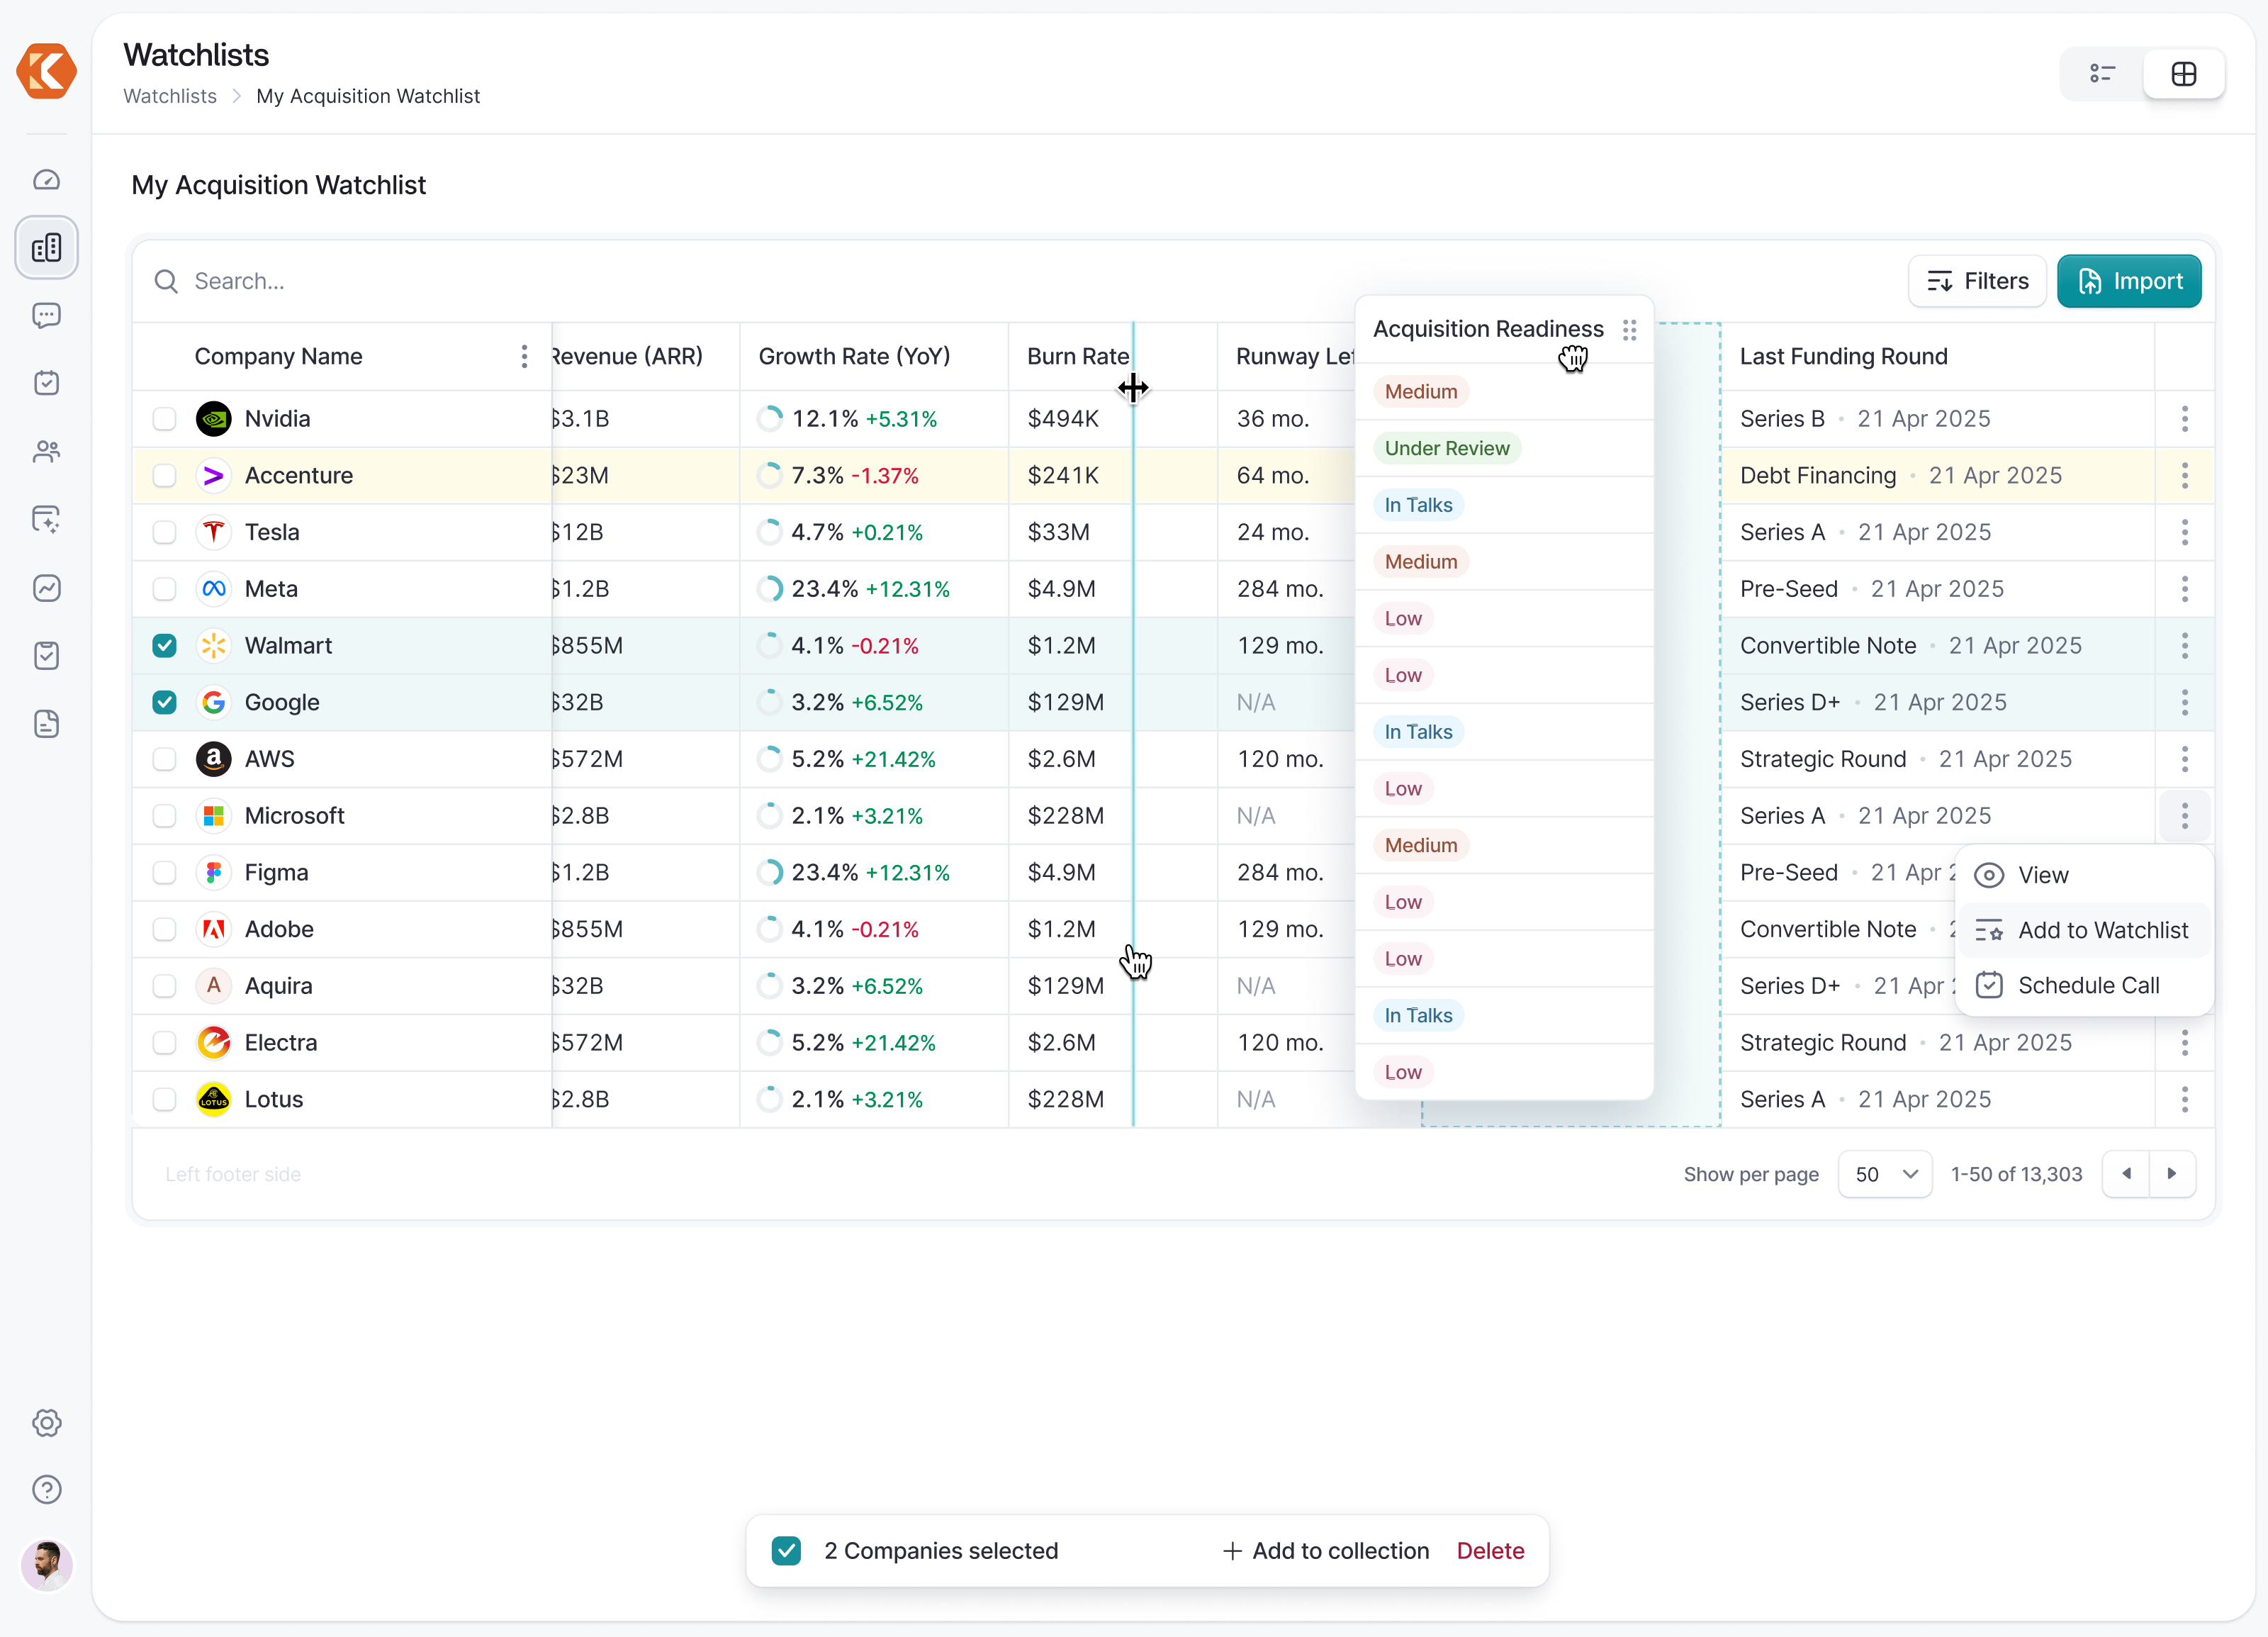Open the Microsoft company row name
This screenshot has width=2268, height=1637.
pos(294,816)
